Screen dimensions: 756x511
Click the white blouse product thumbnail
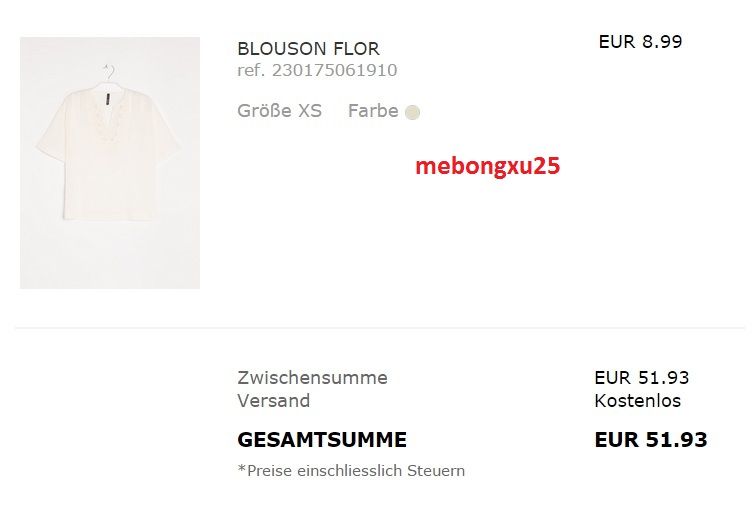110,163
